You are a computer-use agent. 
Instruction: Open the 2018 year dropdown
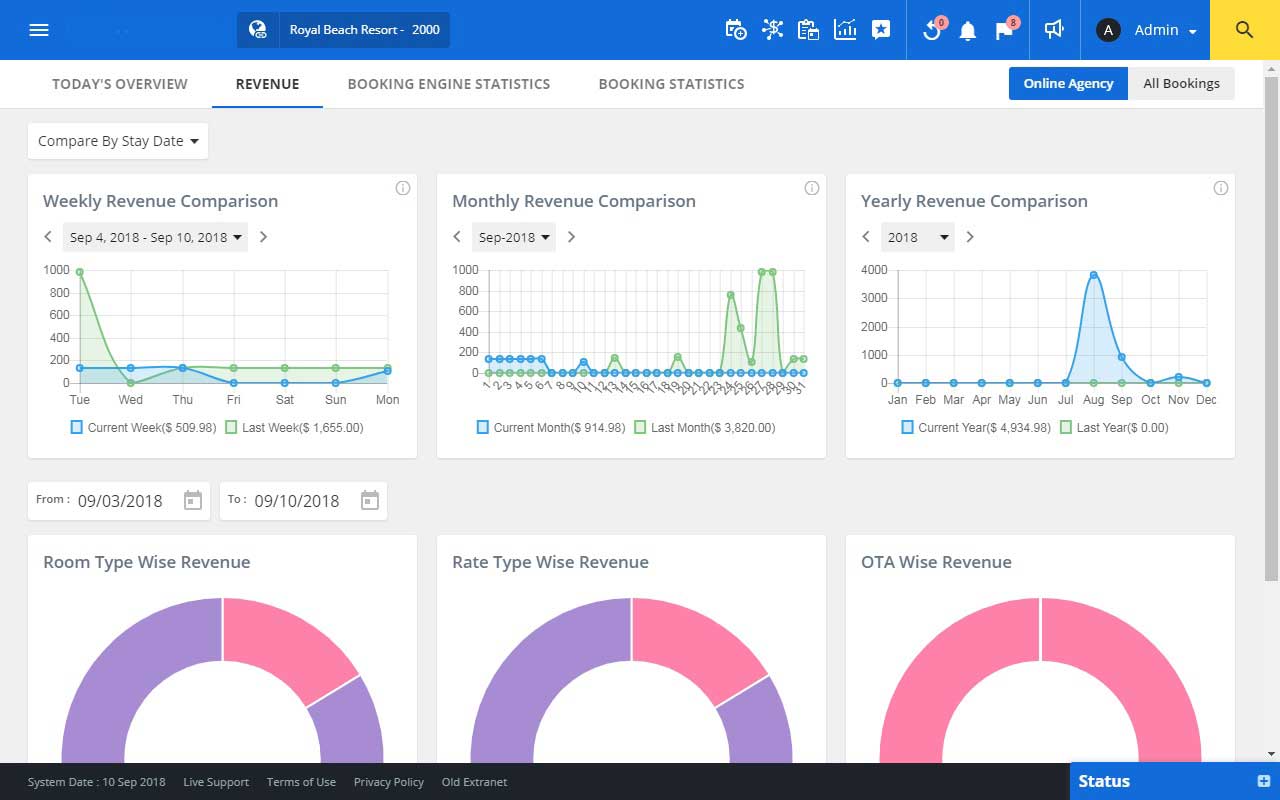point(917,237)
